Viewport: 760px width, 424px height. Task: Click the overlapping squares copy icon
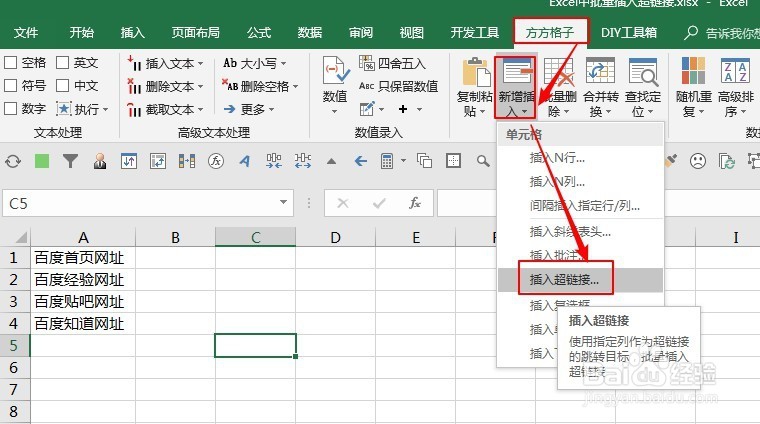point(425,161)
